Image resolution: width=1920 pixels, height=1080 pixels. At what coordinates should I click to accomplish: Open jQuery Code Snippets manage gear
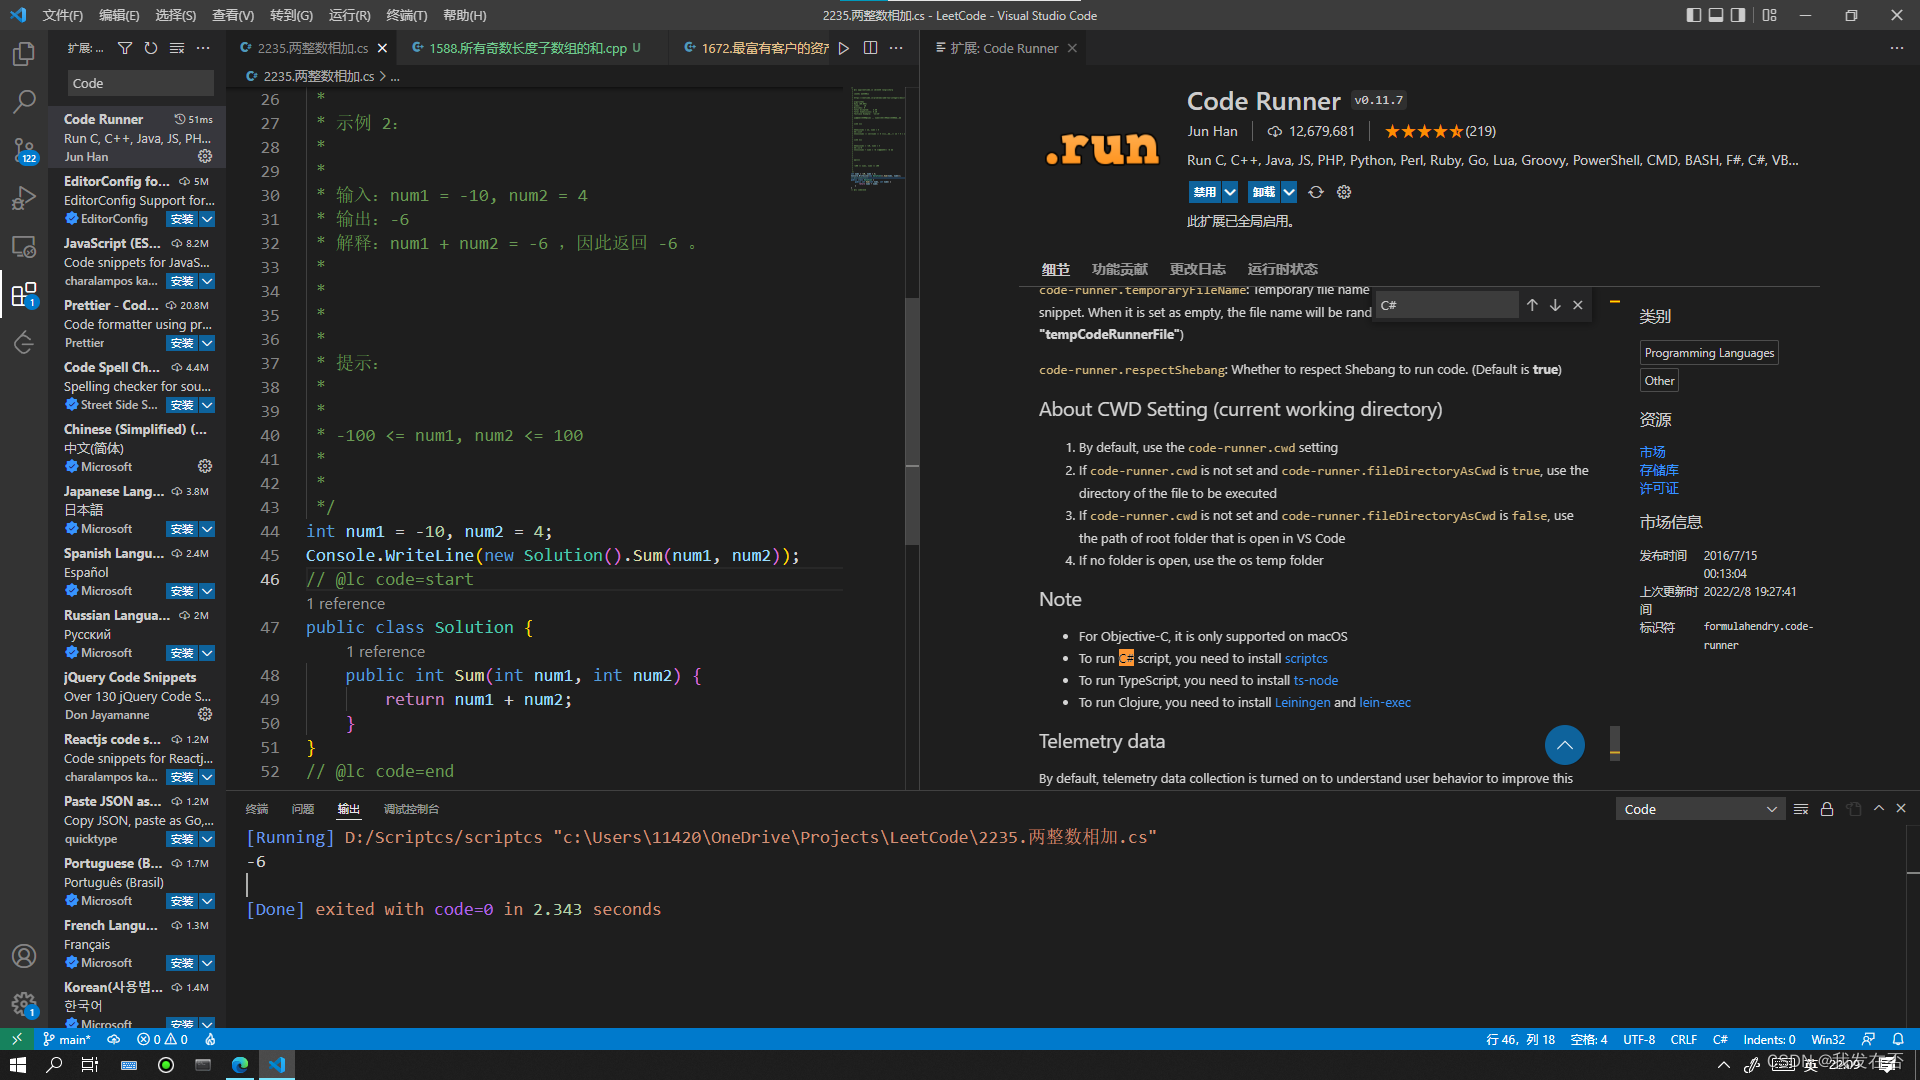tap(205, 714)
